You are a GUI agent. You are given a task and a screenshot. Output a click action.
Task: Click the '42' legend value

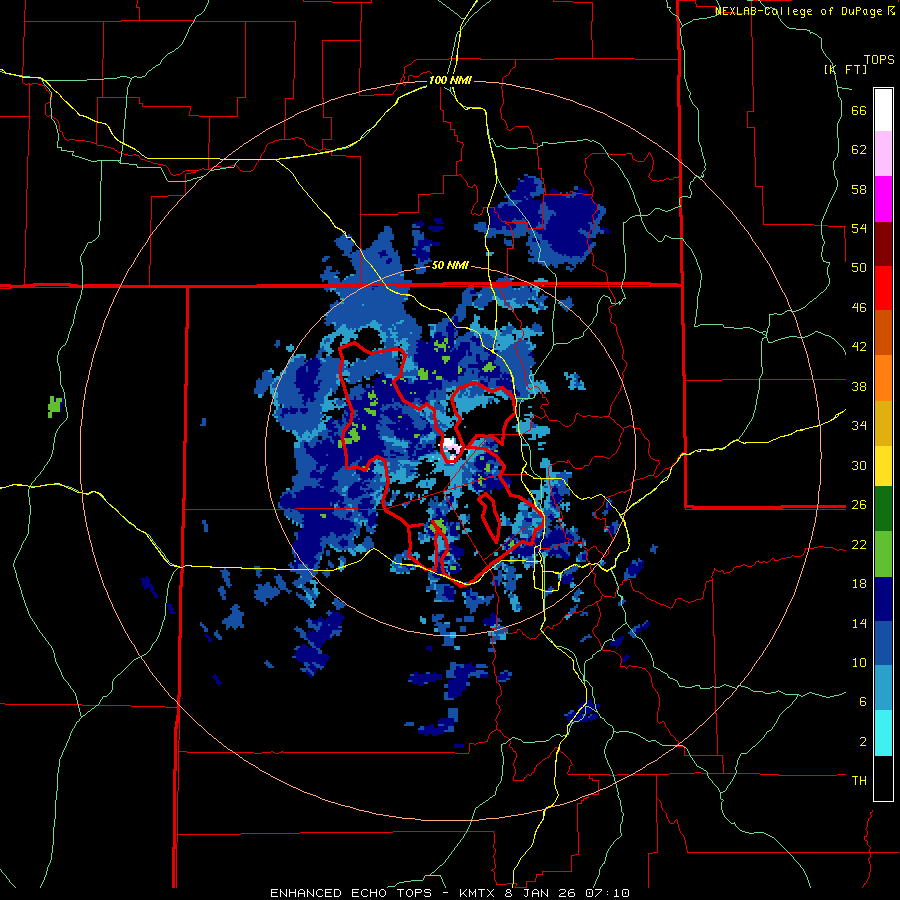tap(859, 347)
